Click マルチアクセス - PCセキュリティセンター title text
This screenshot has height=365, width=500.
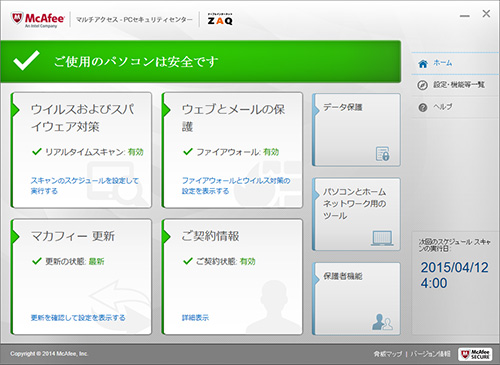(x=134, y=20)
